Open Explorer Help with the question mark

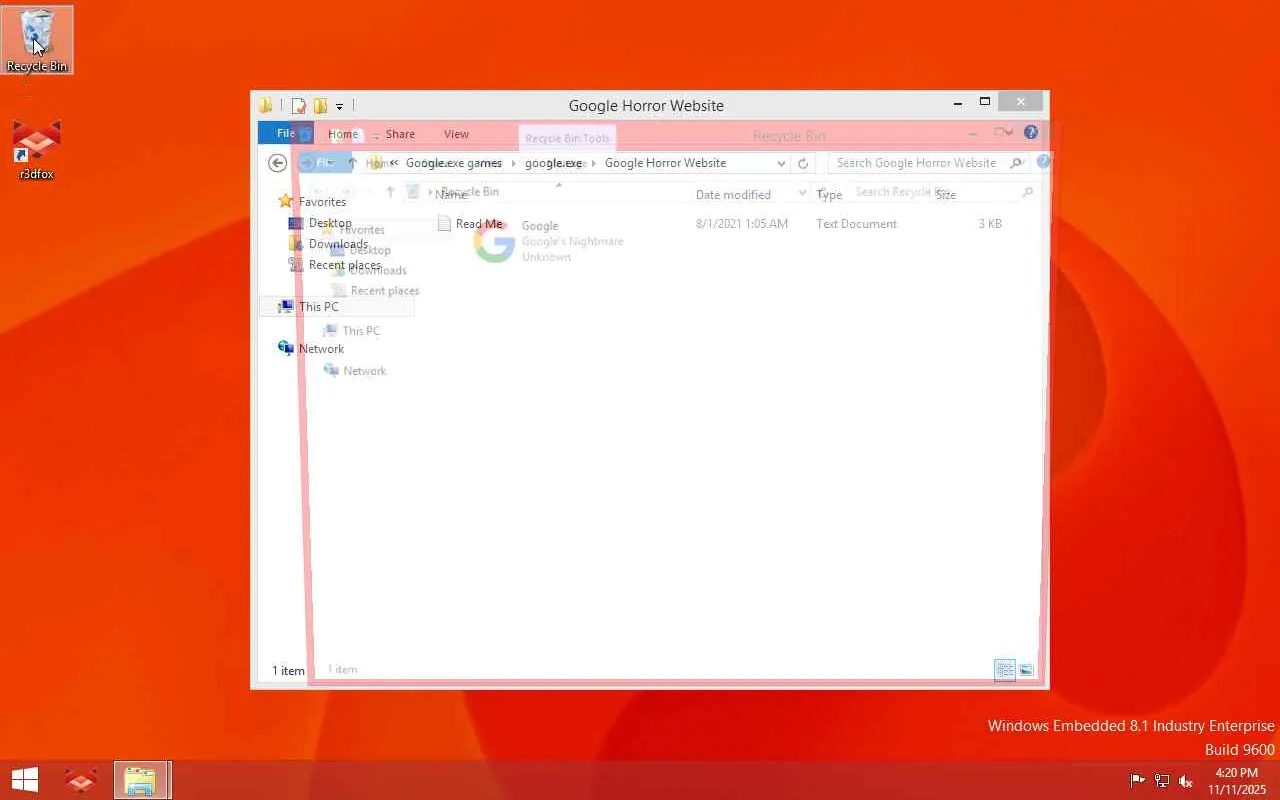[x=1031, y=132]
